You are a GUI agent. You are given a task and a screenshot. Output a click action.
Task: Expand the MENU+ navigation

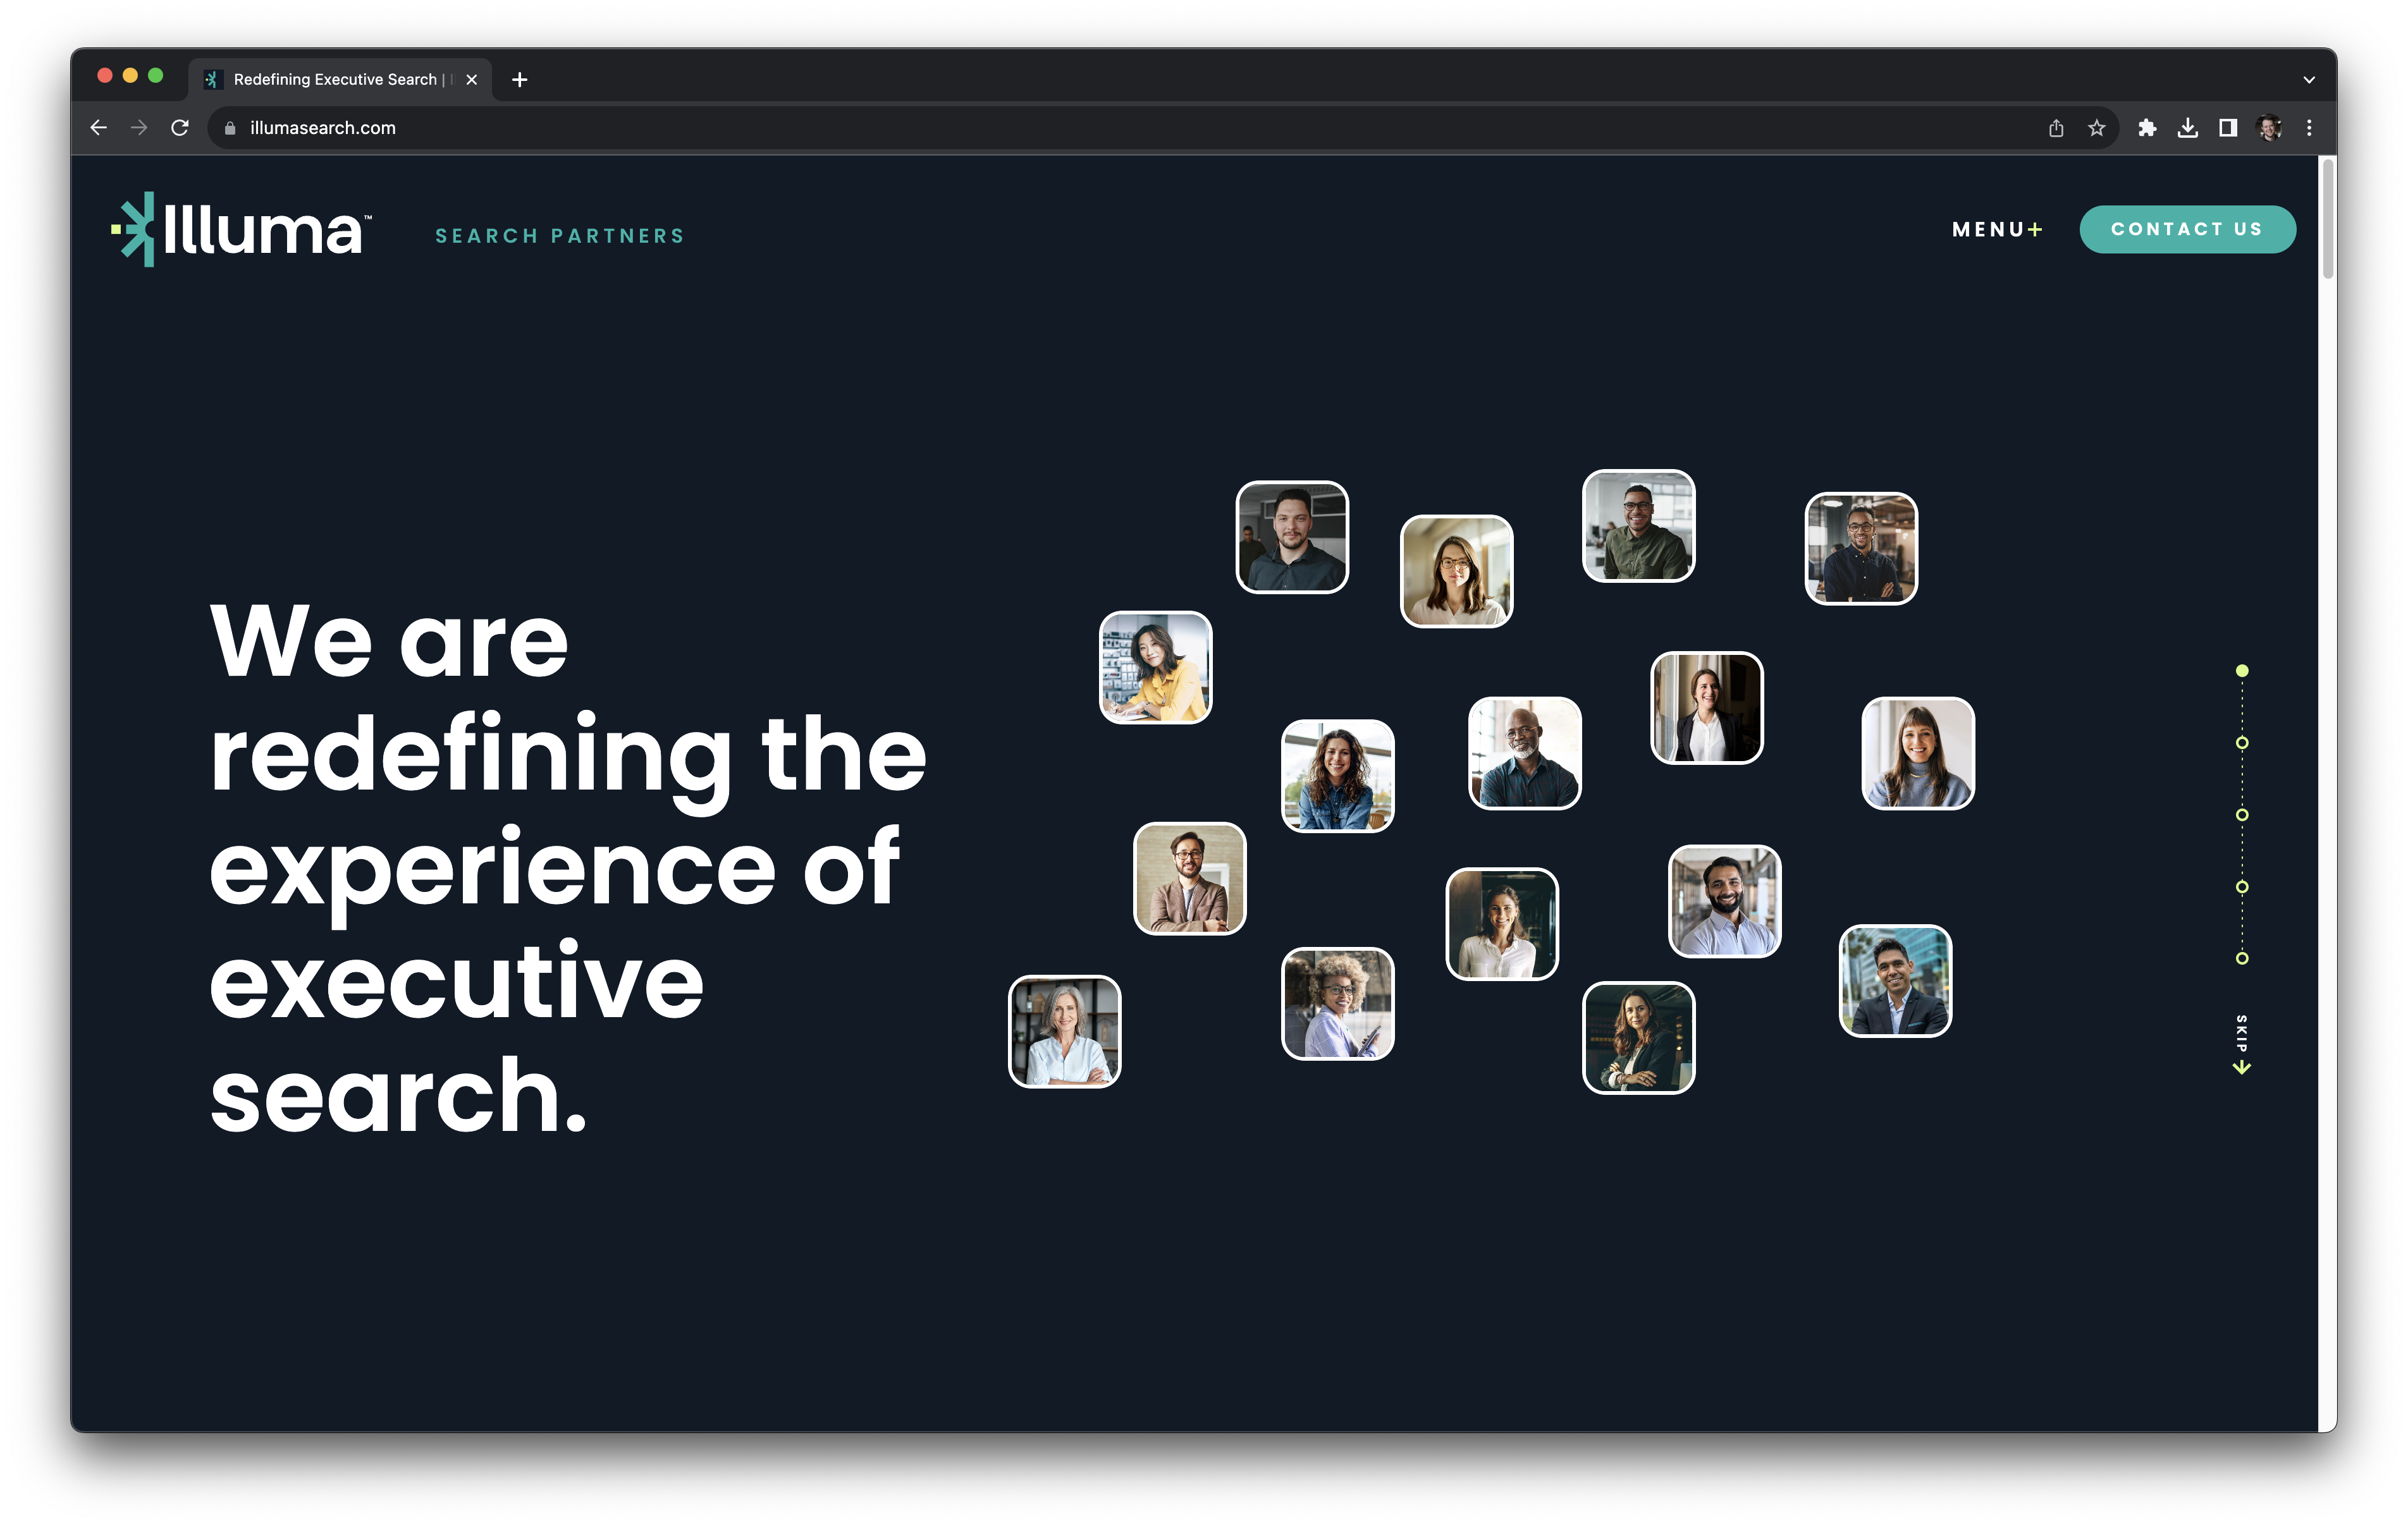[1996, 230]
